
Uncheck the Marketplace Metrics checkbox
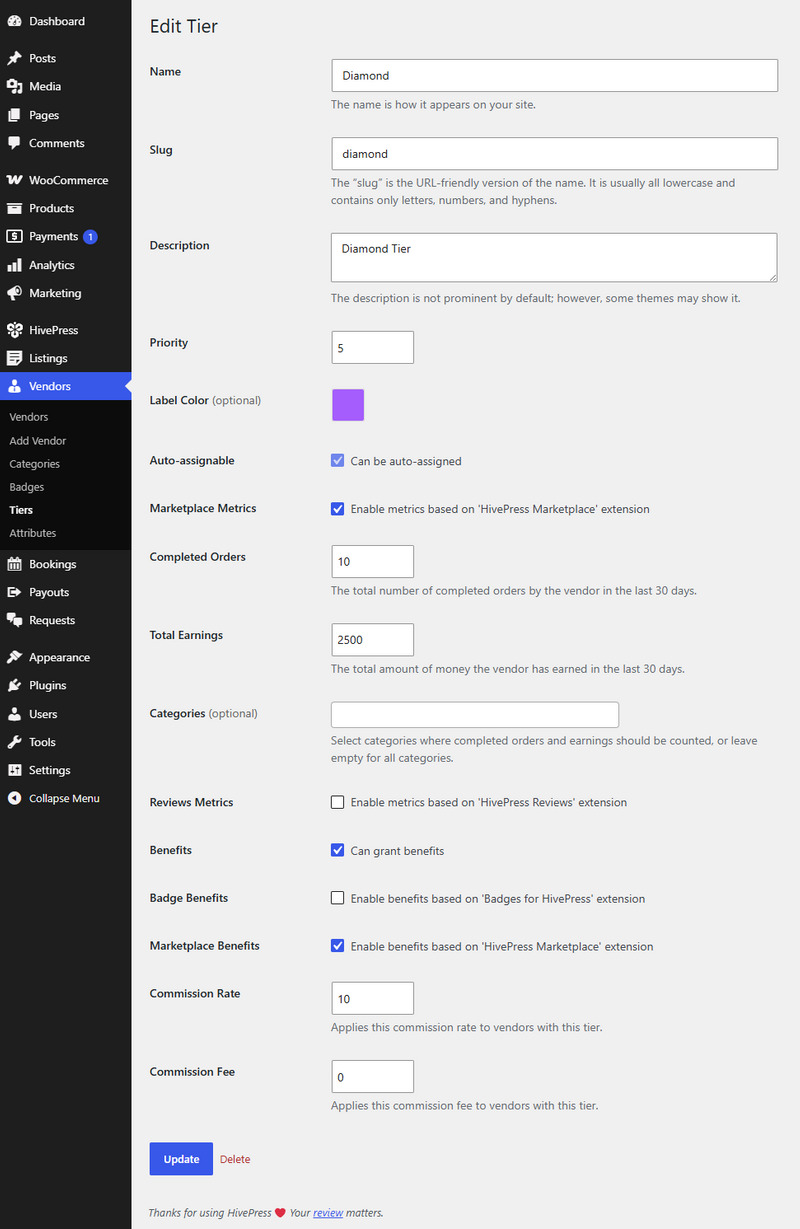(338, 509)
